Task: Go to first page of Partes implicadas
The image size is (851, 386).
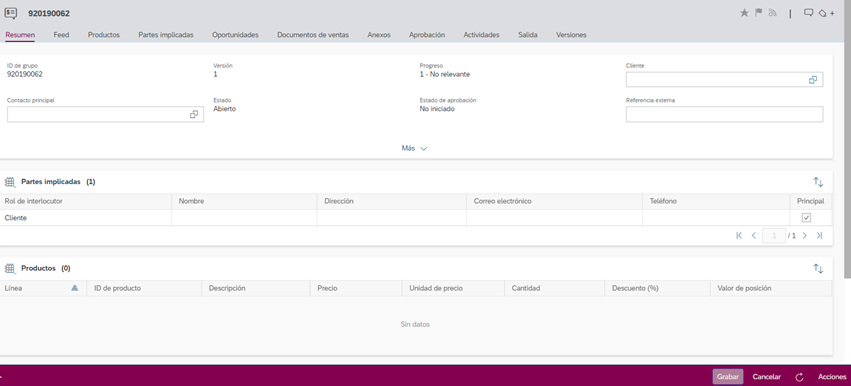Action: coord(739,236)
